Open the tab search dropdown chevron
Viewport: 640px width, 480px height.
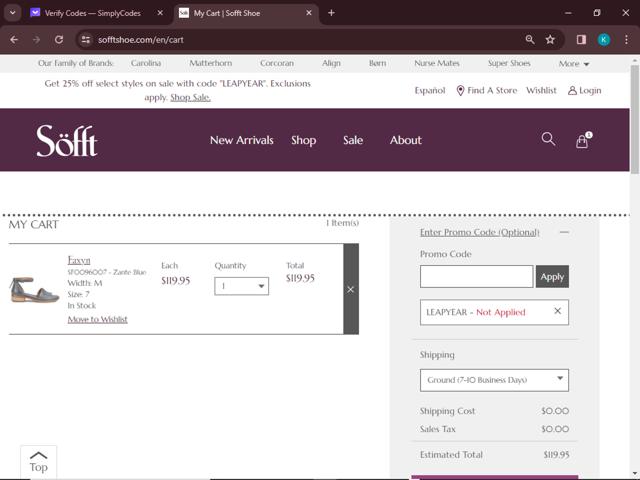[x=13, y=13]
